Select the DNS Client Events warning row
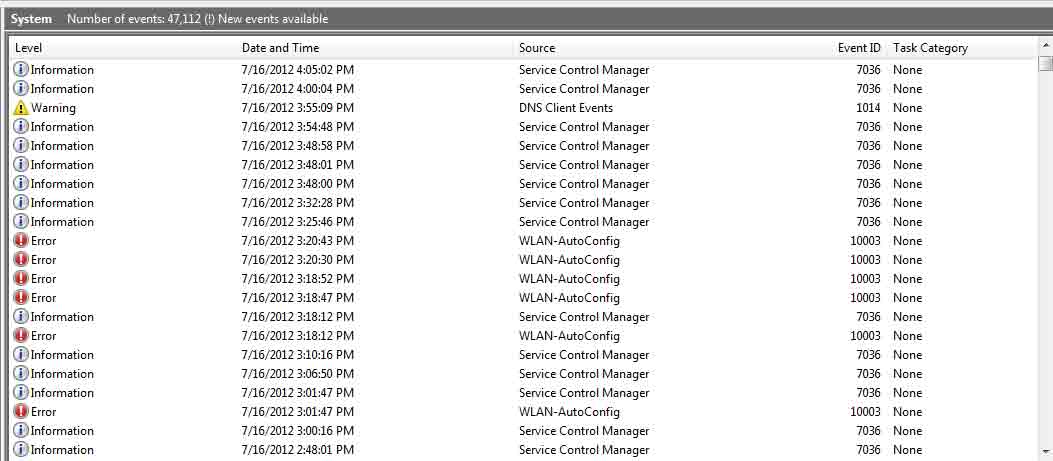This screenshot has height=461, width=1053. tap(565, 108)
